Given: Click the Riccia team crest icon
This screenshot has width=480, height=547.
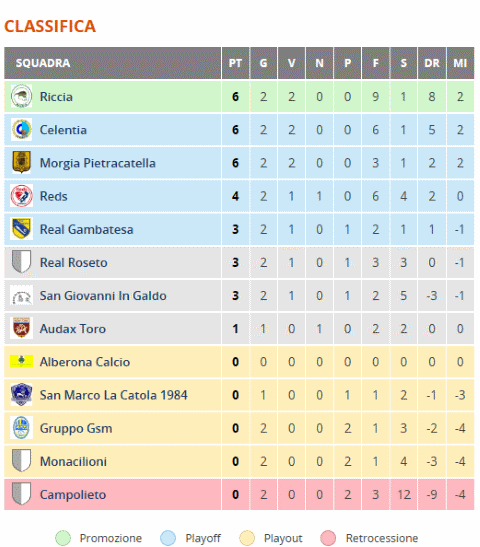Looking at the screenshot, I should pyautogui.click(x=21, y=96).
